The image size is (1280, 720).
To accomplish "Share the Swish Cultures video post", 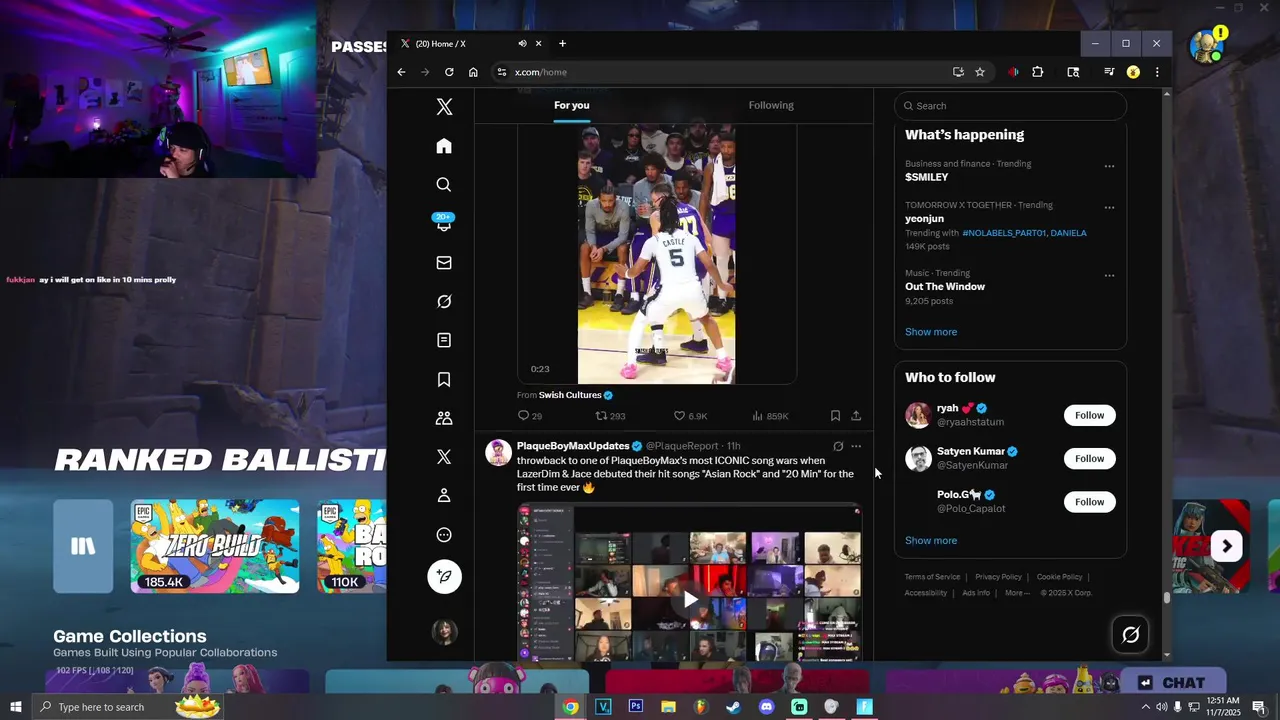I will point(856,416).
